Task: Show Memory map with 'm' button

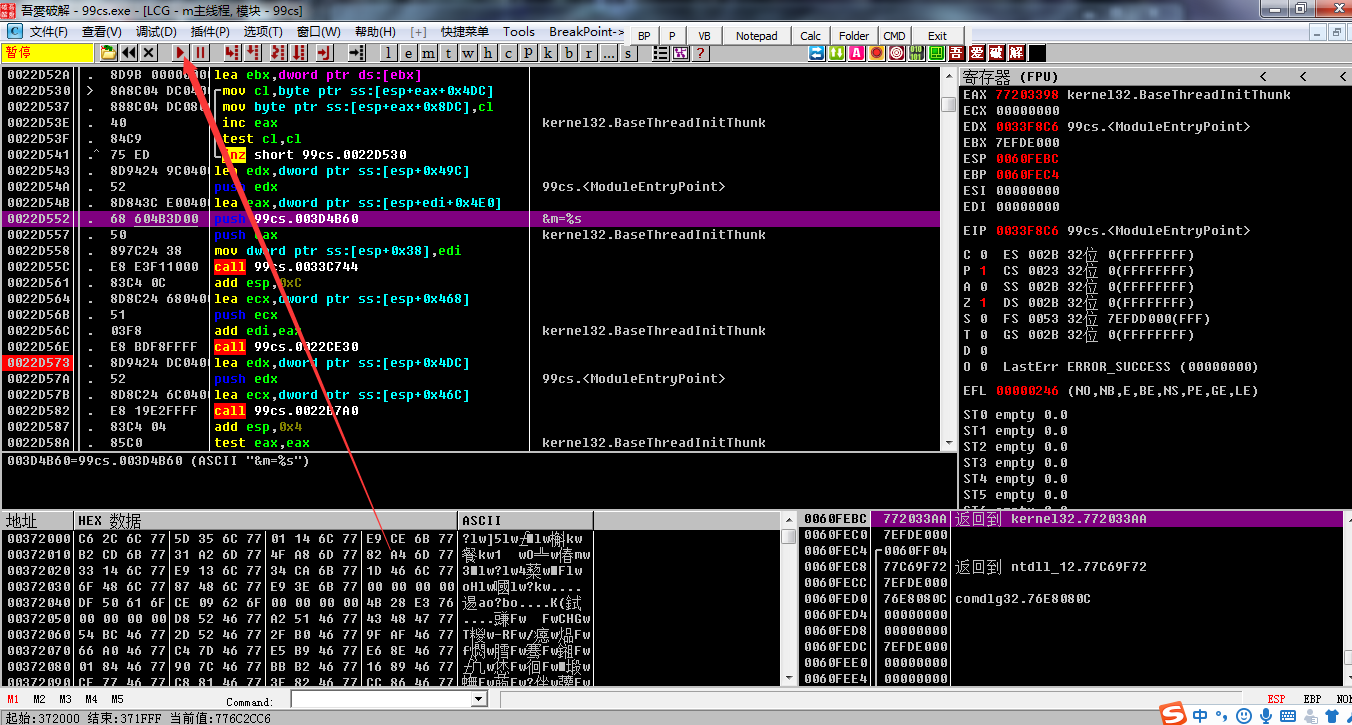Action: tap(428, 53)
